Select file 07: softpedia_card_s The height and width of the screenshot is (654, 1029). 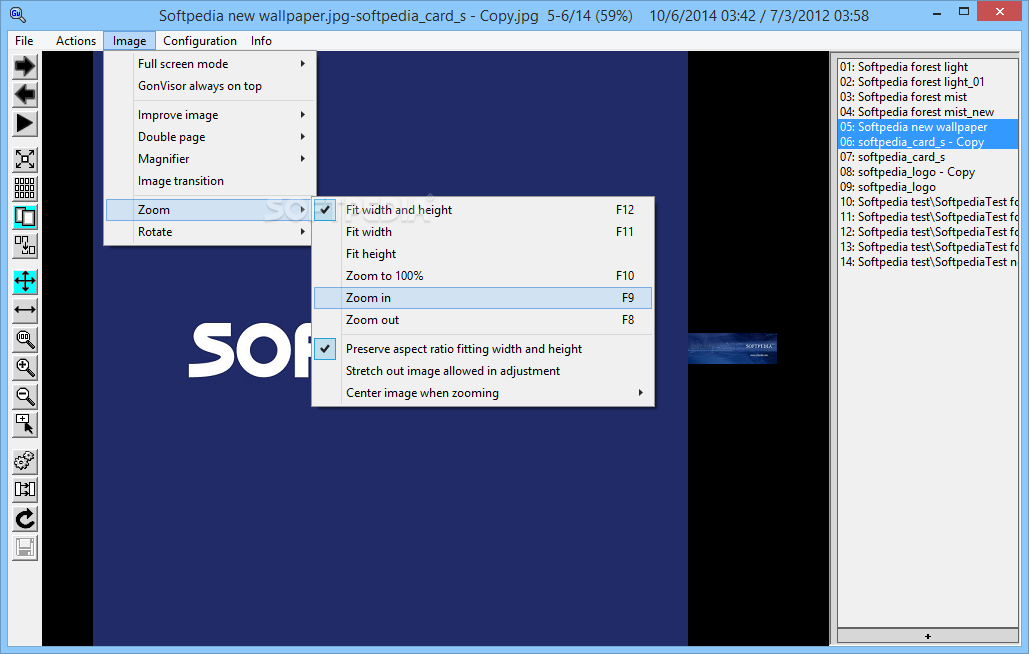(x=928, y=157)
